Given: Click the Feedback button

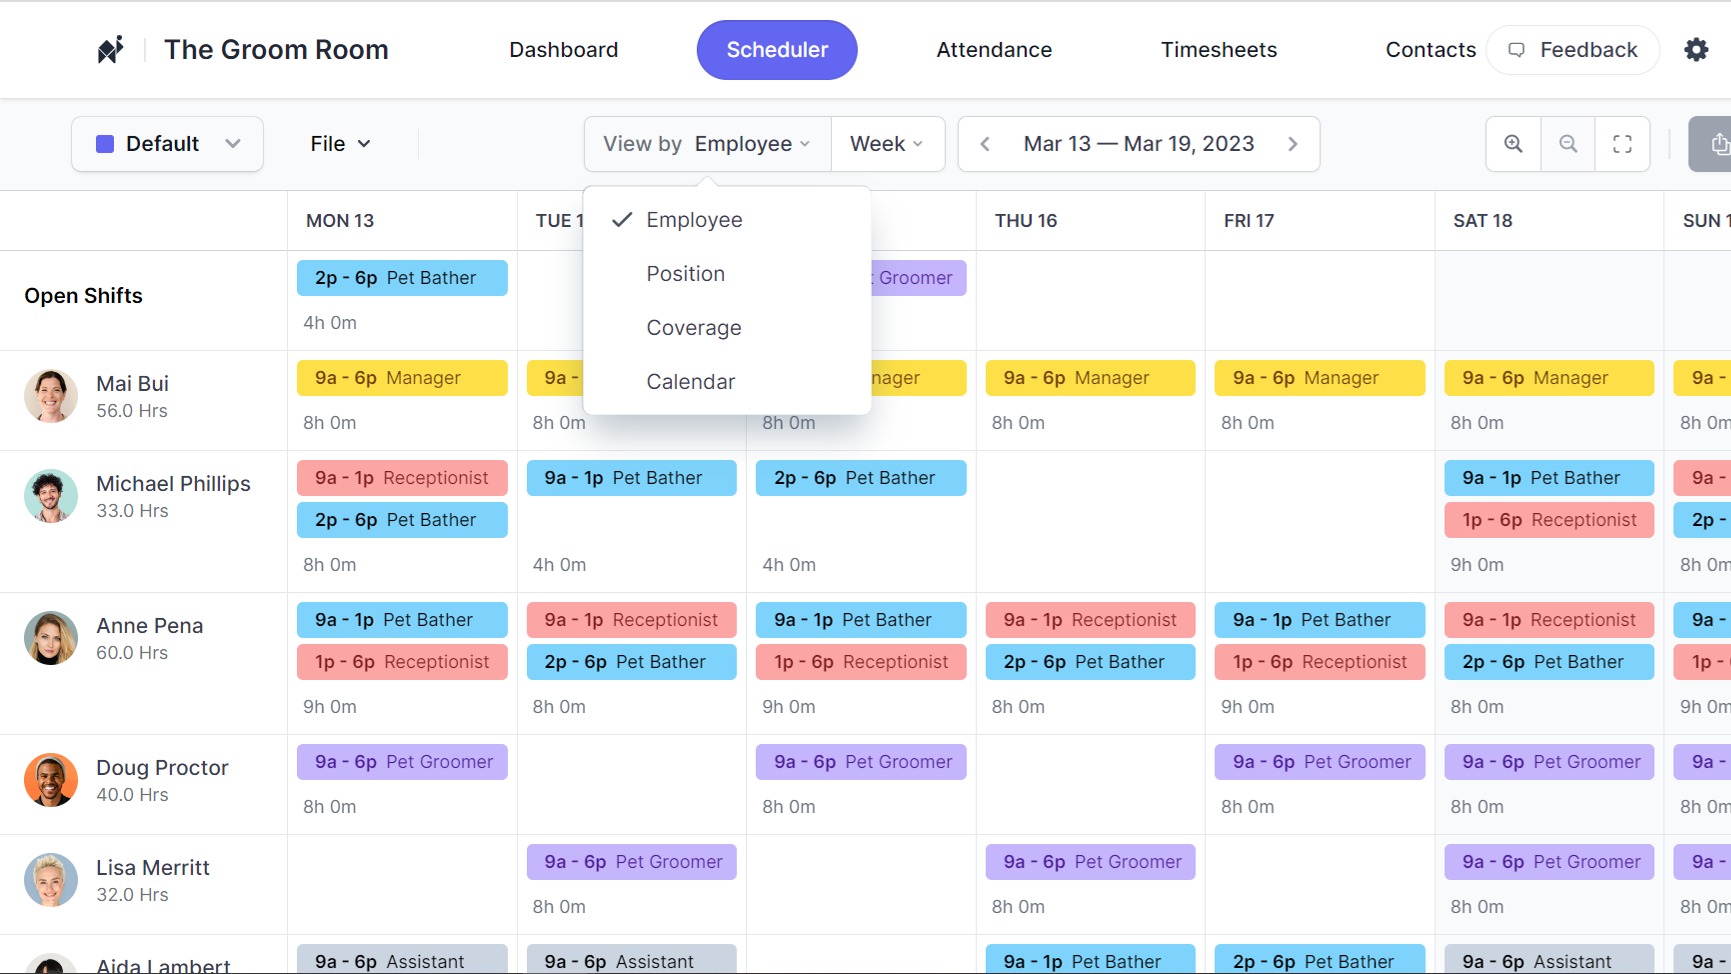Looking at the screenshot, I should pyautogui.click(x=1572, y=50).
